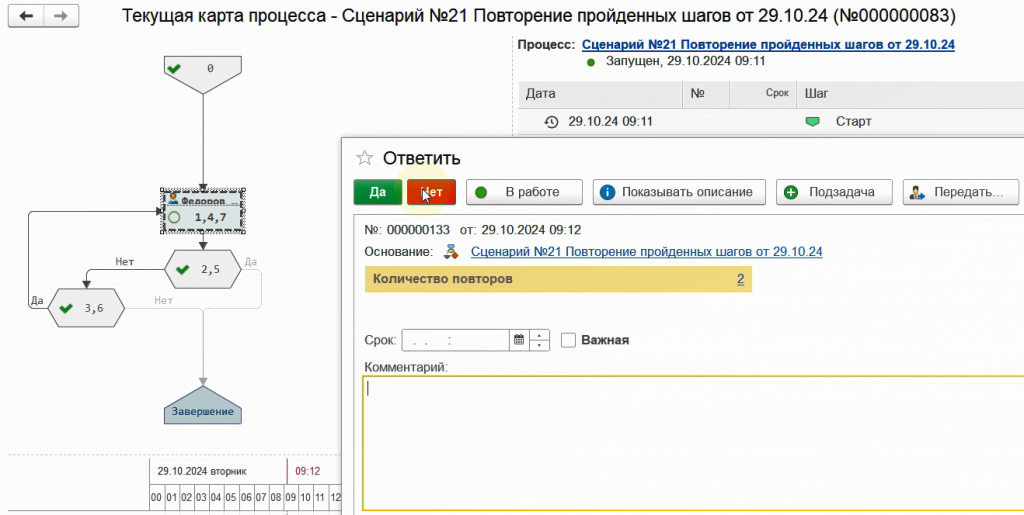Click the forward navigation arrow
This screenshot has height=515, width=1024.
[x=61, y=16]
